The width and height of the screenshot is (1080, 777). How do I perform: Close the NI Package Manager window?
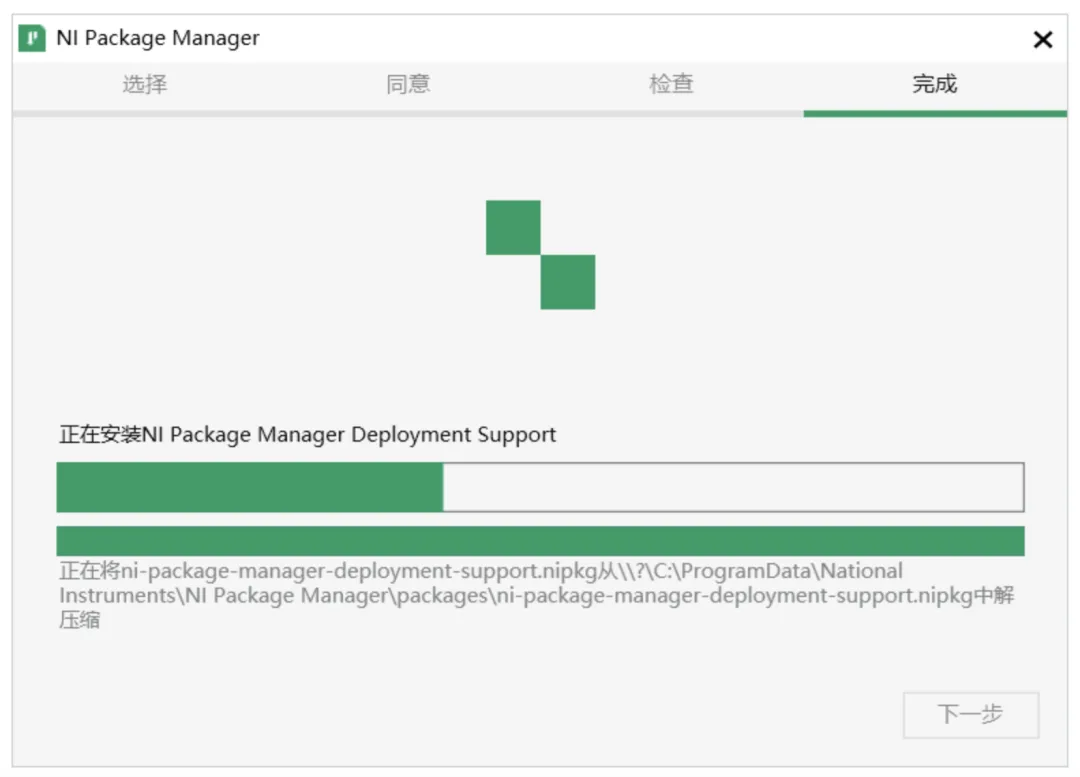(x=1043, y=40)
